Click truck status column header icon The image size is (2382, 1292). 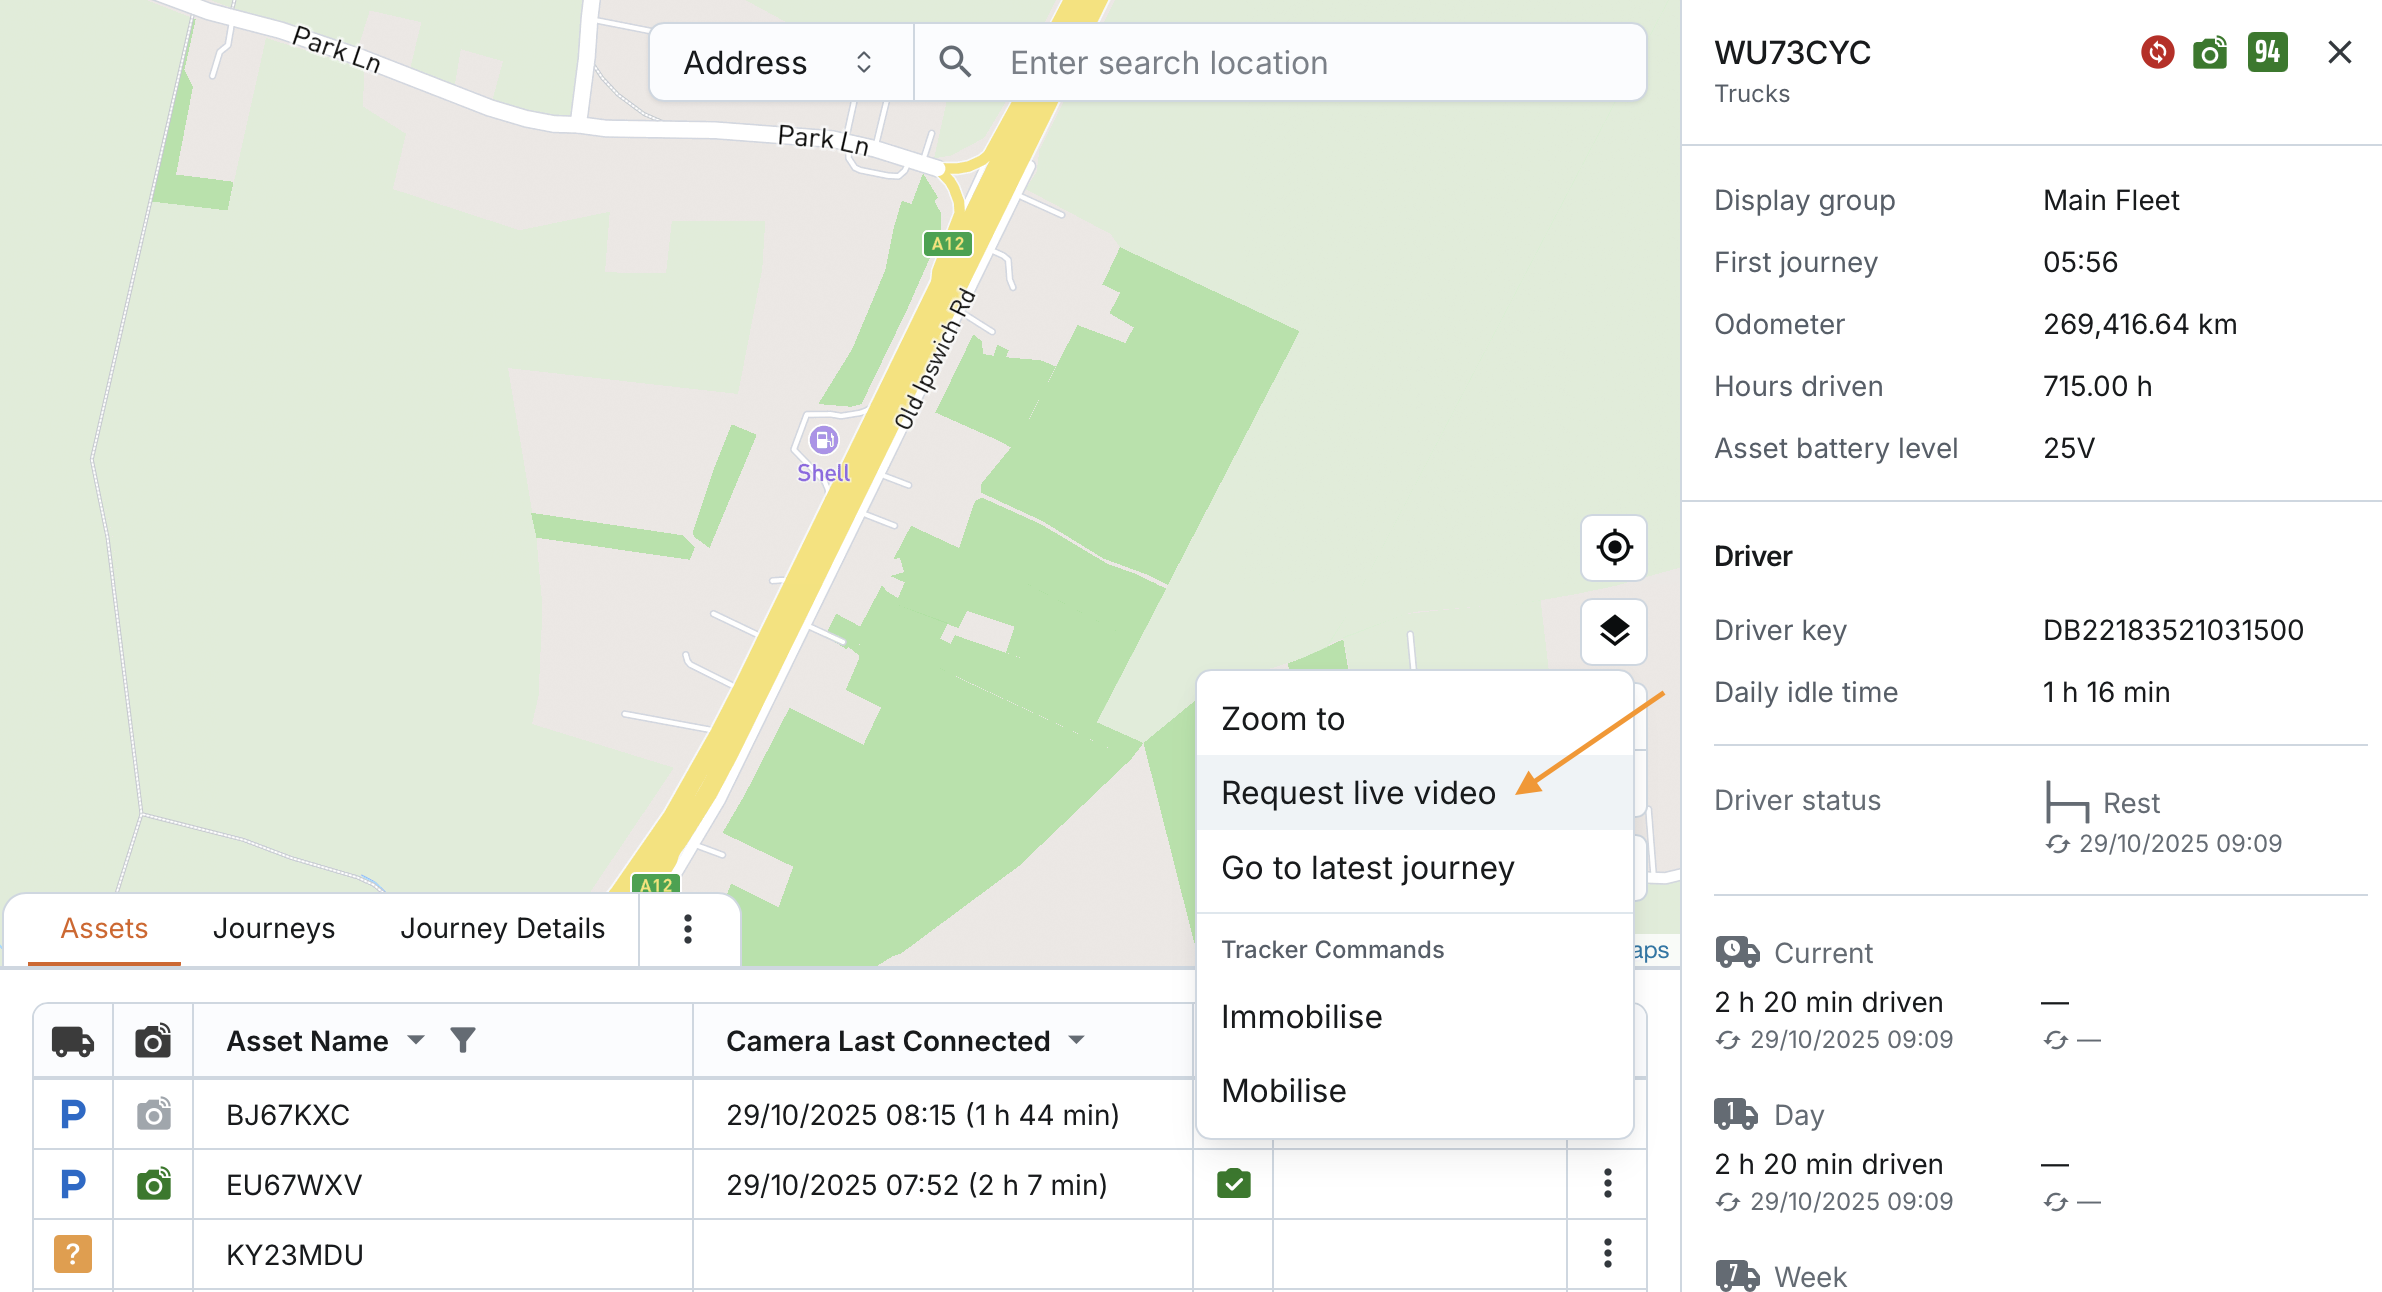tap(72, 1041)
